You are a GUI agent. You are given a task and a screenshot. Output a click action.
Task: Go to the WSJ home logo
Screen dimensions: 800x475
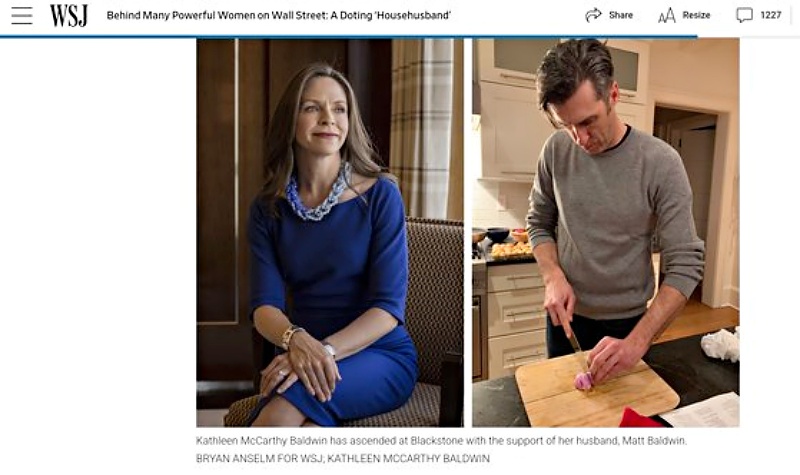point(69,15)
